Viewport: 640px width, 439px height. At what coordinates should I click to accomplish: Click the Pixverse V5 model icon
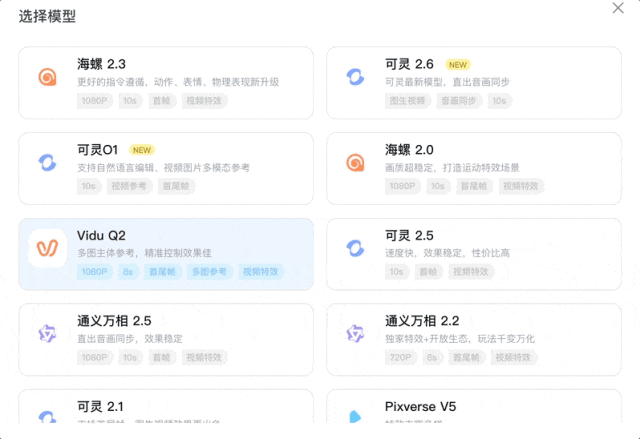coord(355,417)
